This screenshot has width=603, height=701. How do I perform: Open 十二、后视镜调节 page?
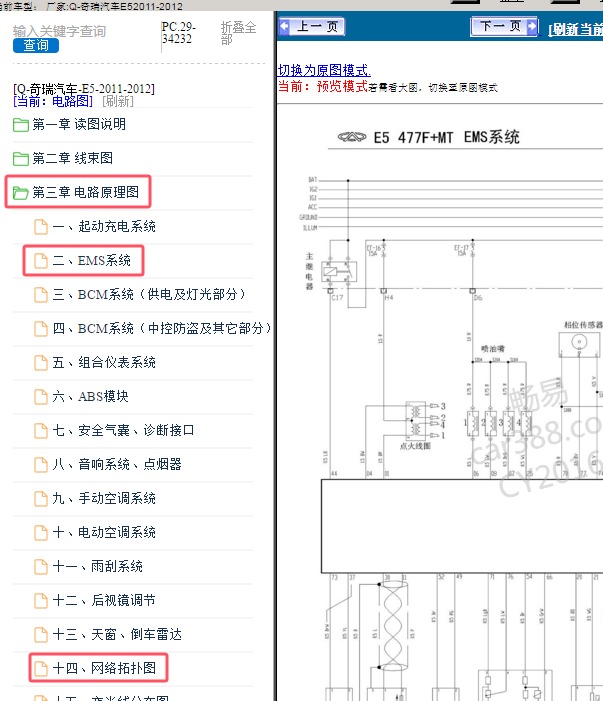[104, 600]
